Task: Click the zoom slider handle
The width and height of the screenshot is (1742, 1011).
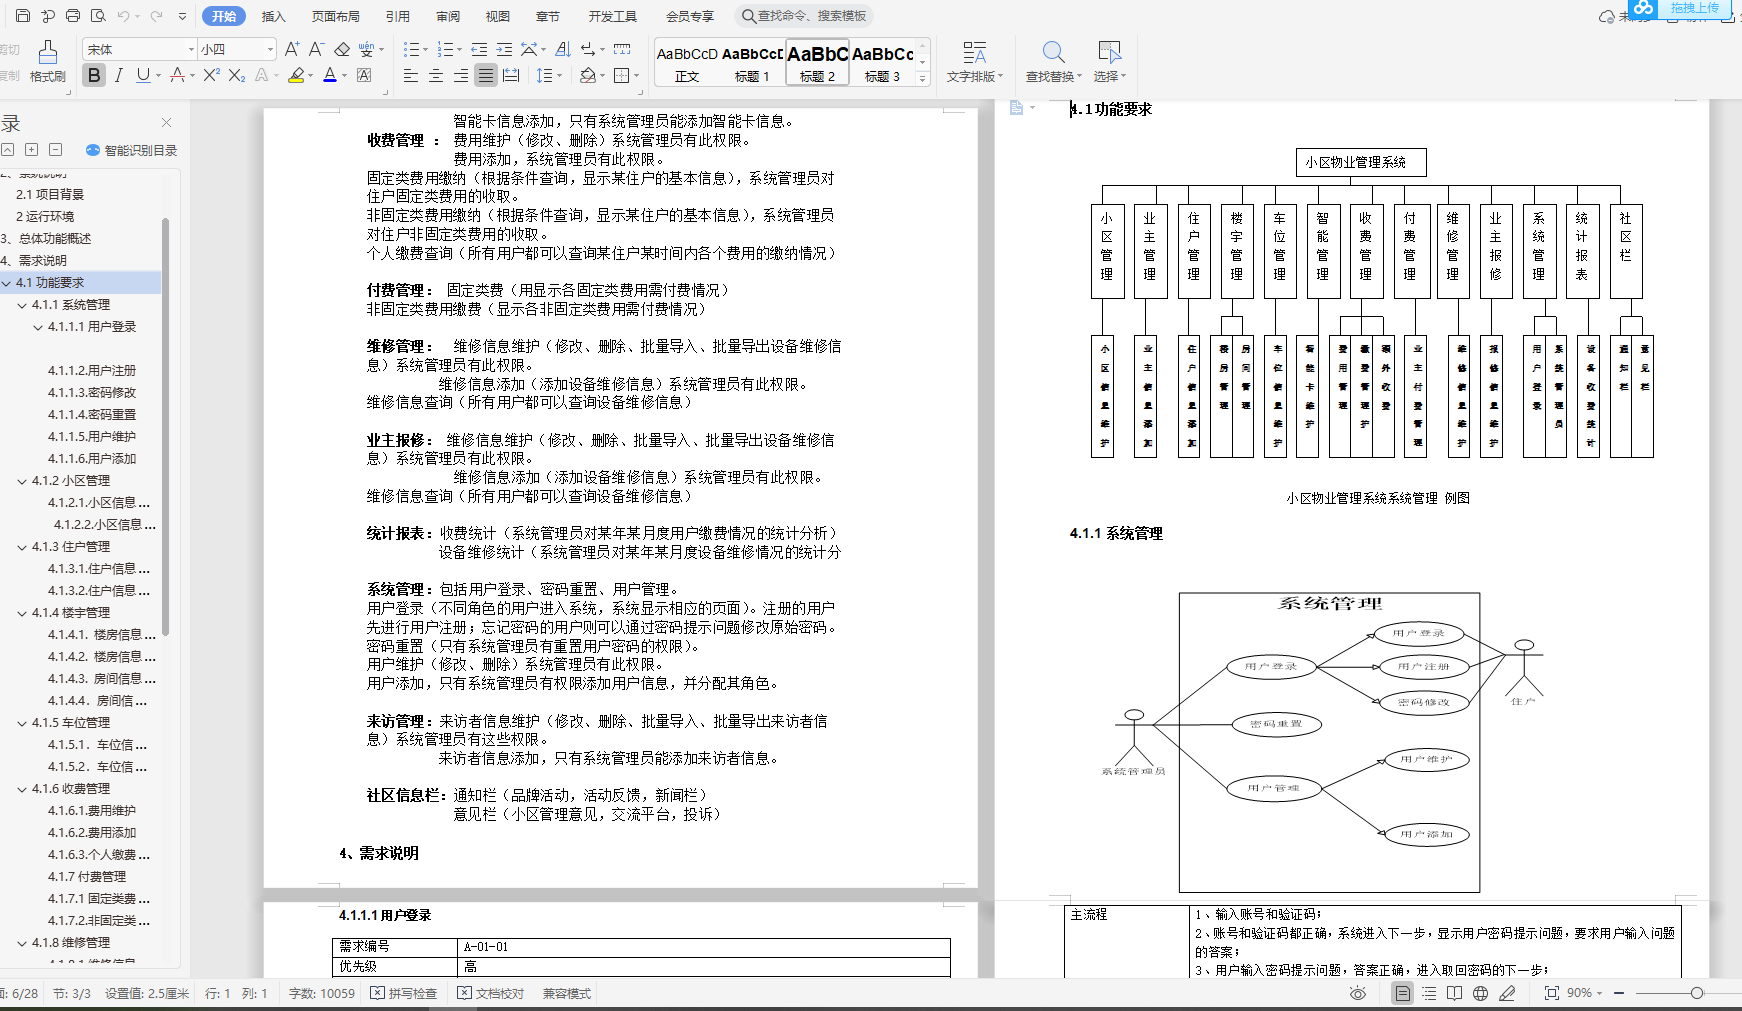Action: [x=1697, y=993]
